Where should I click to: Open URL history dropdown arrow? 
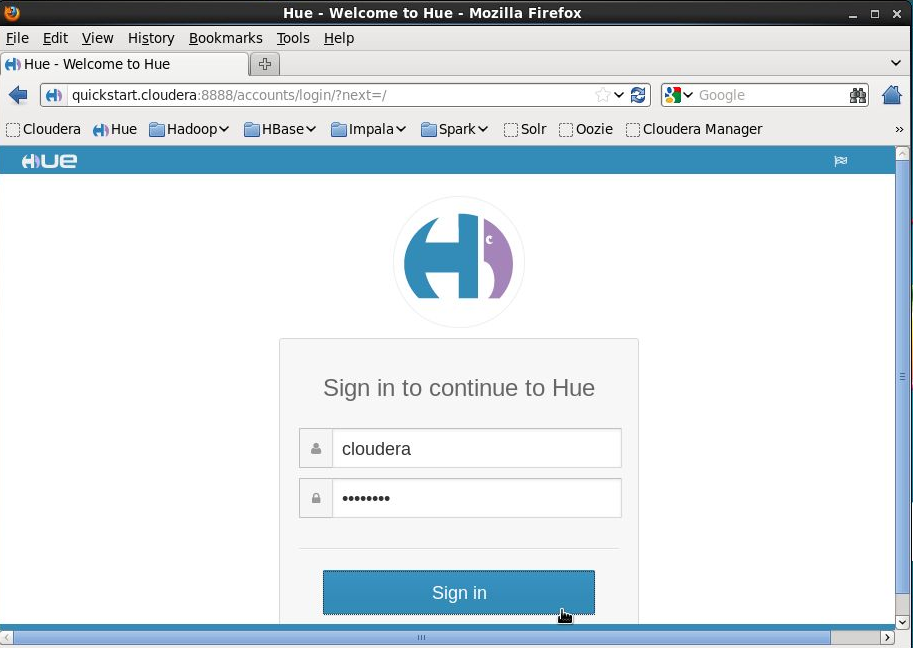tap(619, 95)
